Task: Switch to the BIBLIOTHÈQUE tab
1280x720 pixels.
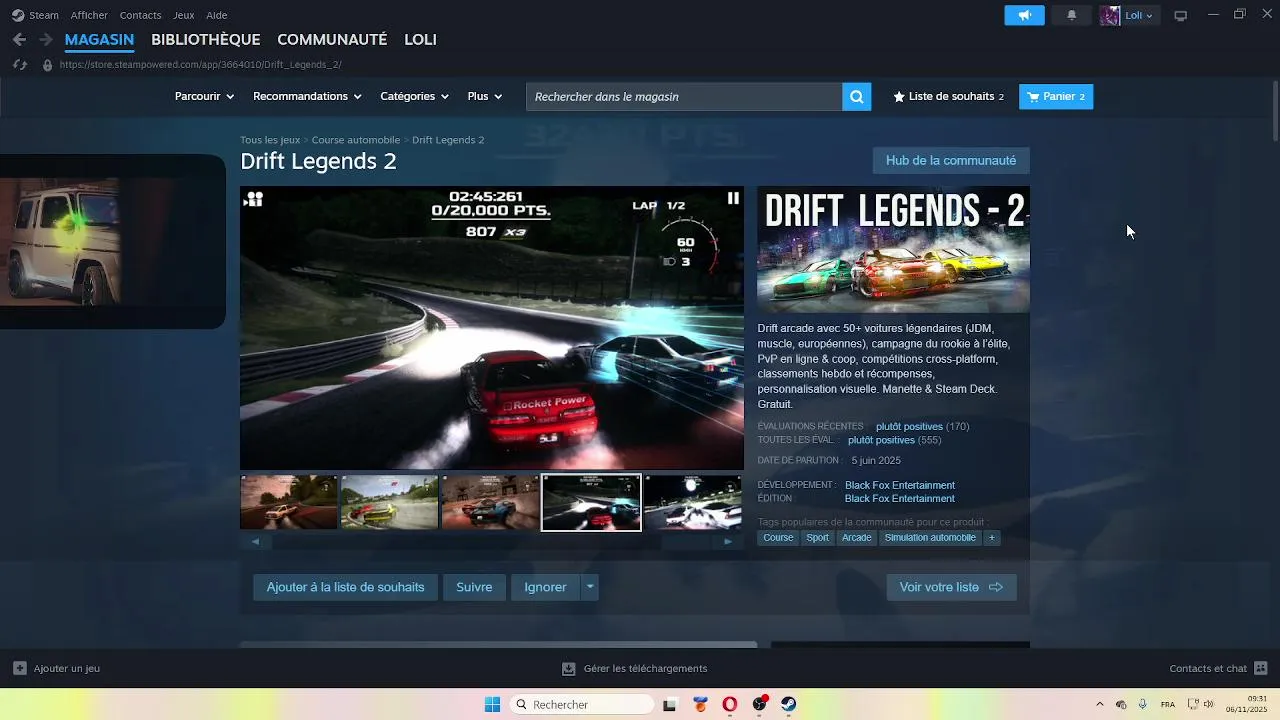Action: tap(205, 39)
